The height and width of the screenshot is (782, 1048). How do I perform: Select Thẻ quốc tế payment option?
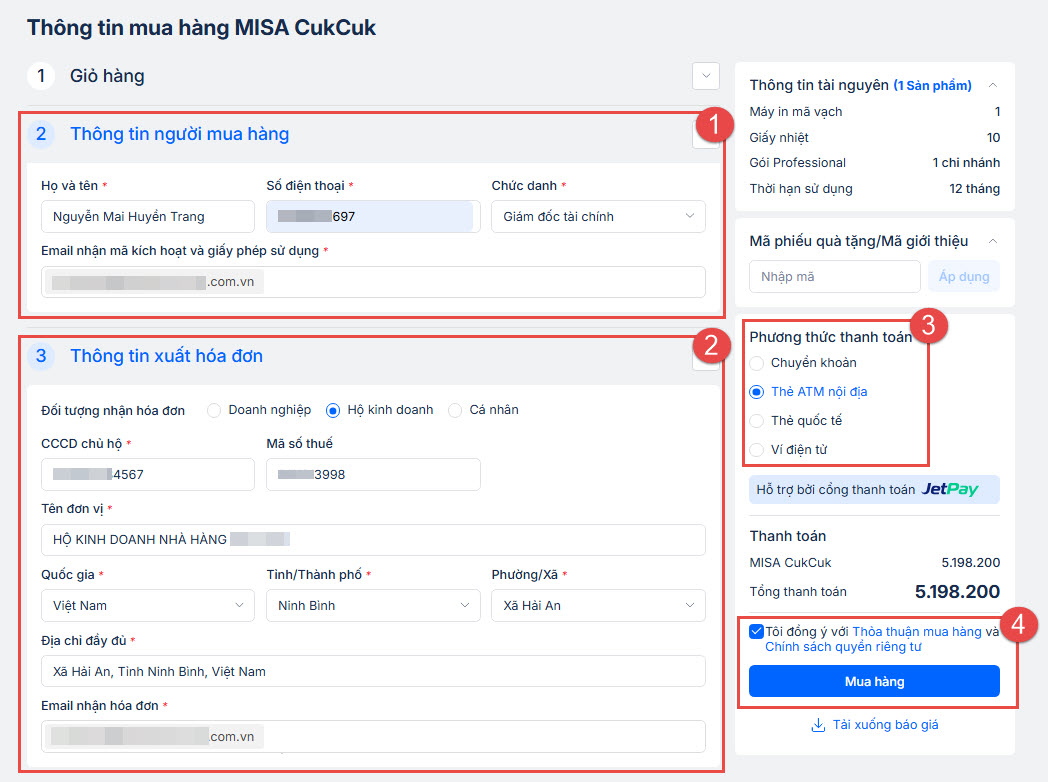click(757, 421)
